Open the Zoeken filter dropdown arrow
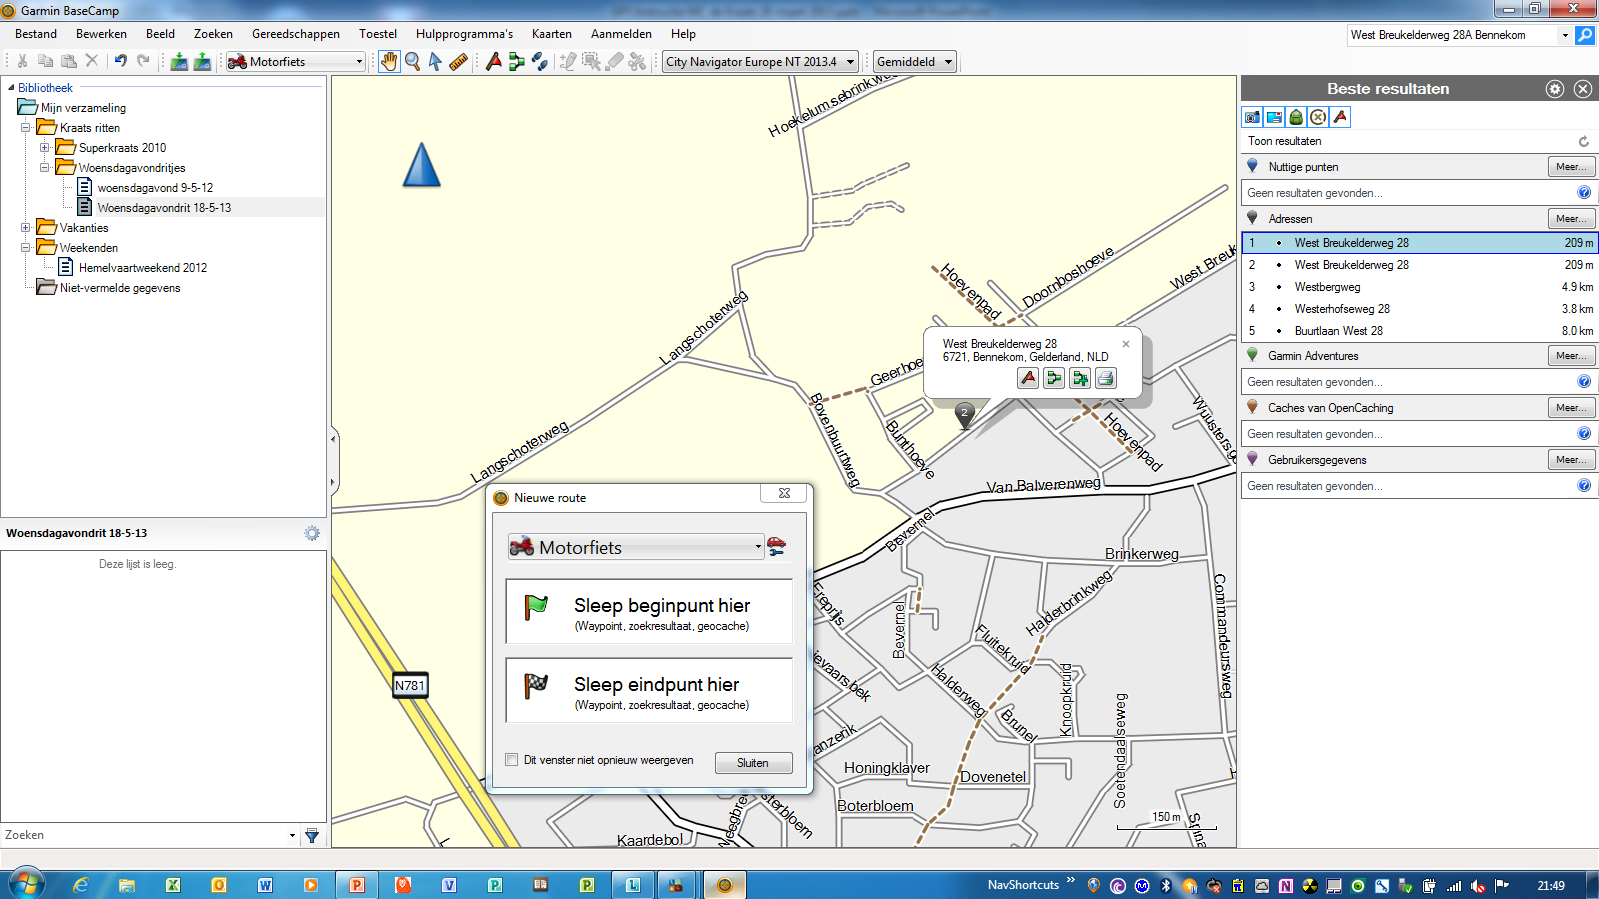1599x899 pixels. pos(292,835)
